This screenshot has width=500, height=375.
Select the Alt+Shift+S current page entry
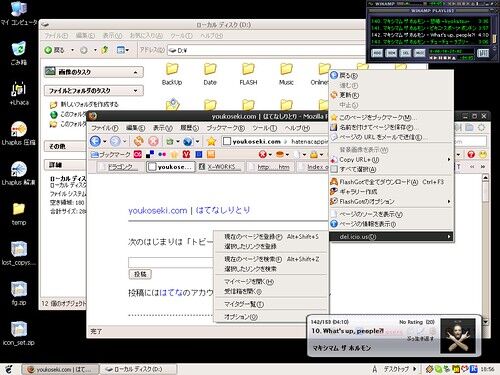click(x=271, y=237)
